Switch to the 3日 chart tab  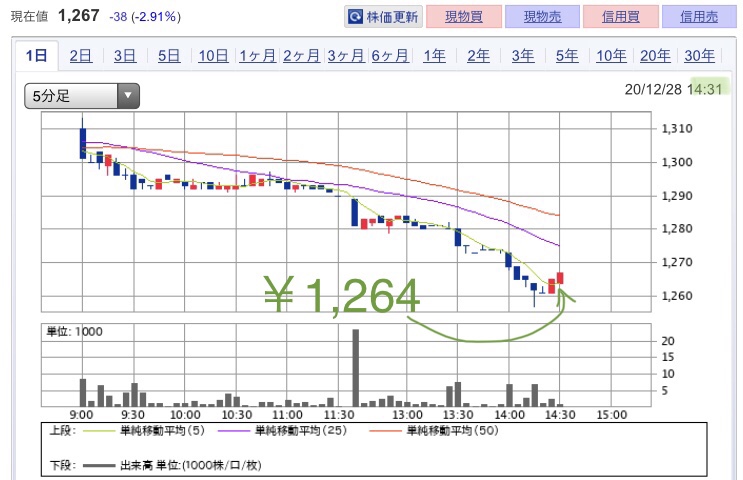(125, 56)
